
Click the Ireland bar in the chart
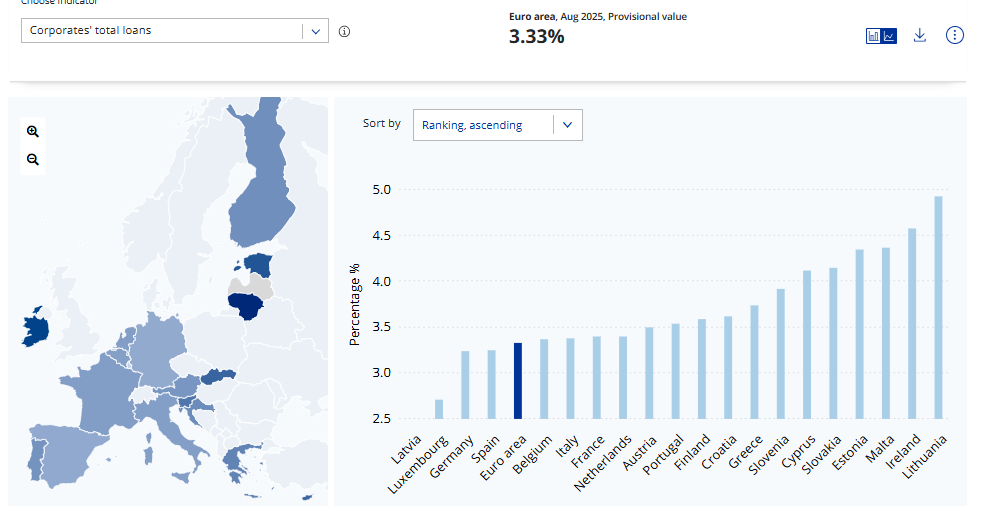tap(911, 323)
